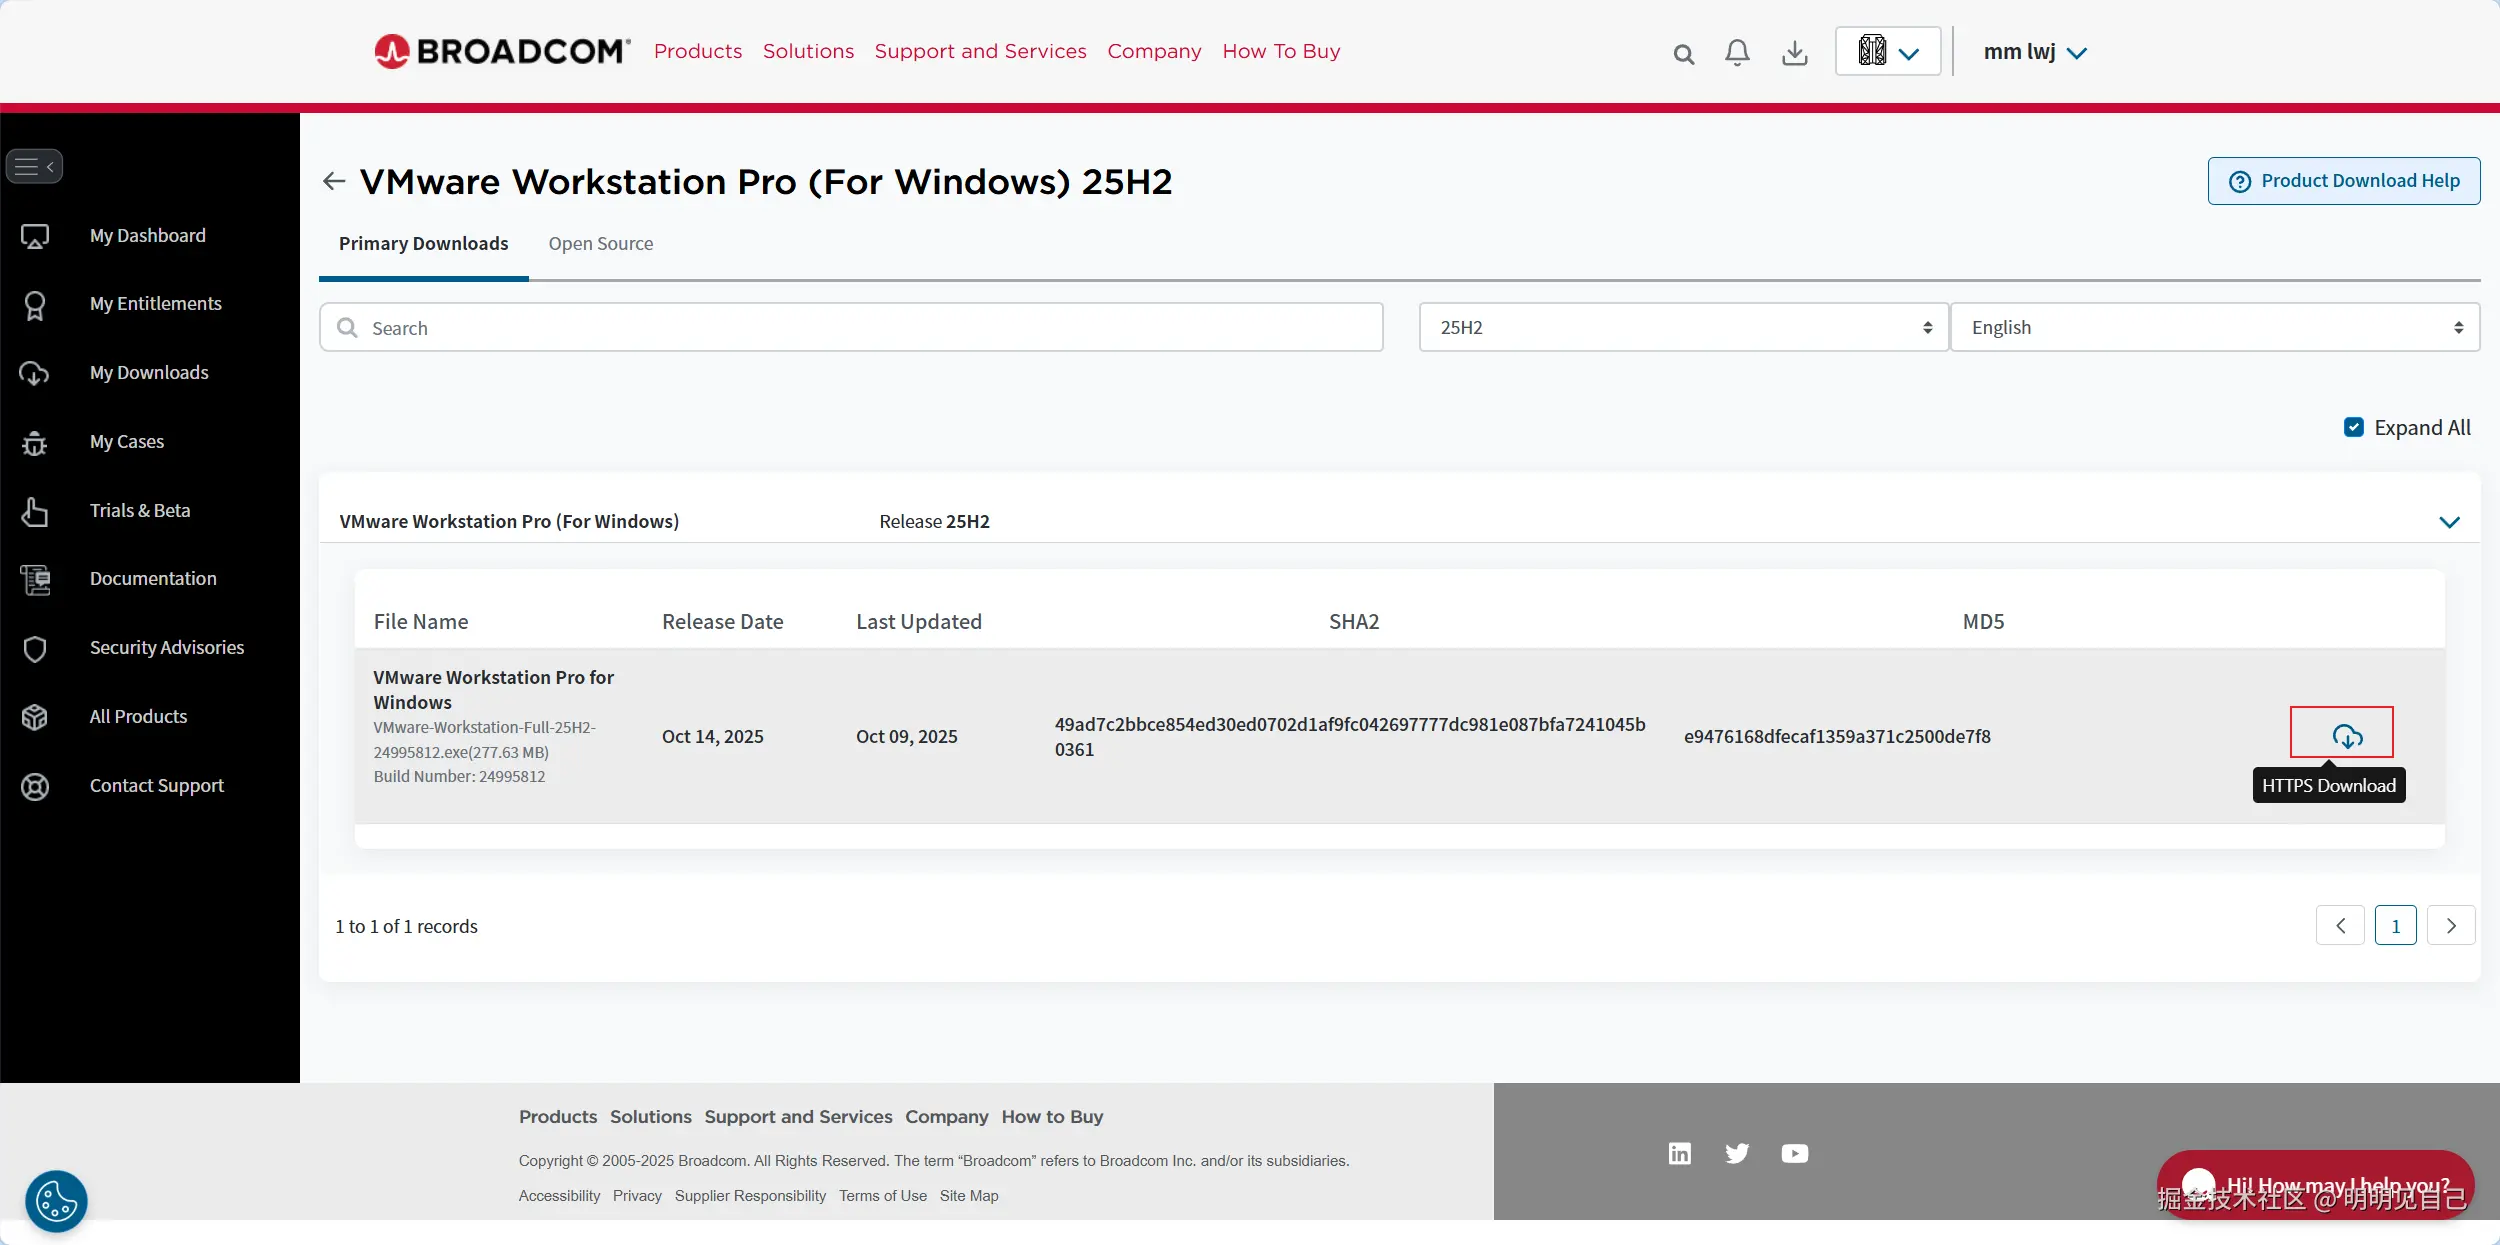The height and width of the screenshot is (1245, 2500).
Task: Open the English language dropdown
Action: [2215, 327]
